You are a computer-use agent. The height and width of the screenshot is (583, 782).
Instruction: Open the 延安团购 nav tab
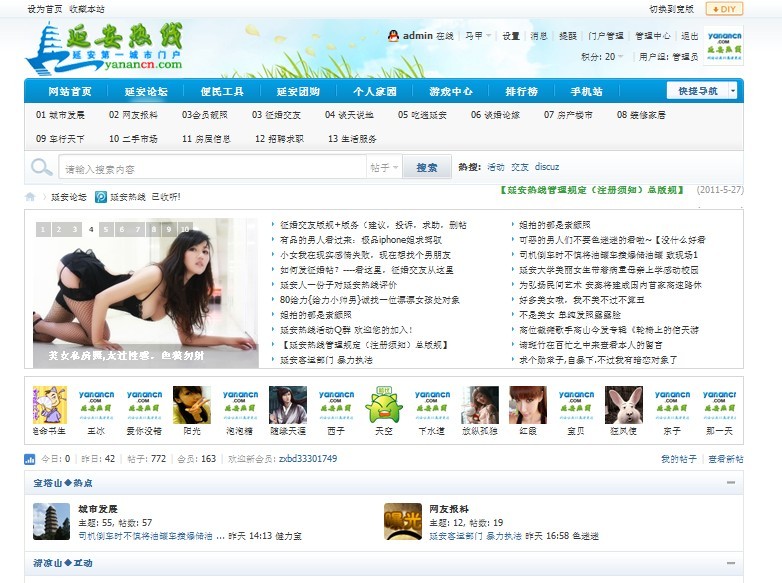click(x=298, y=92)
